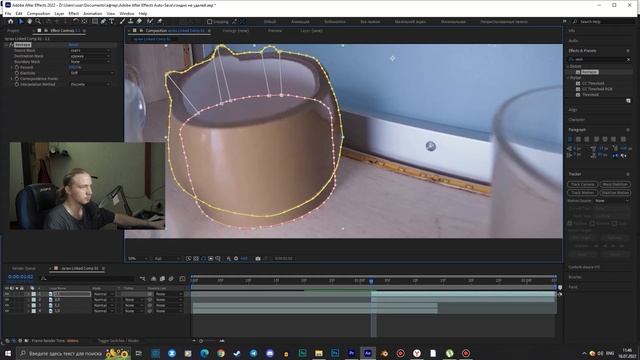Toggle the visibility eye for layer 1

coord(7,294)
